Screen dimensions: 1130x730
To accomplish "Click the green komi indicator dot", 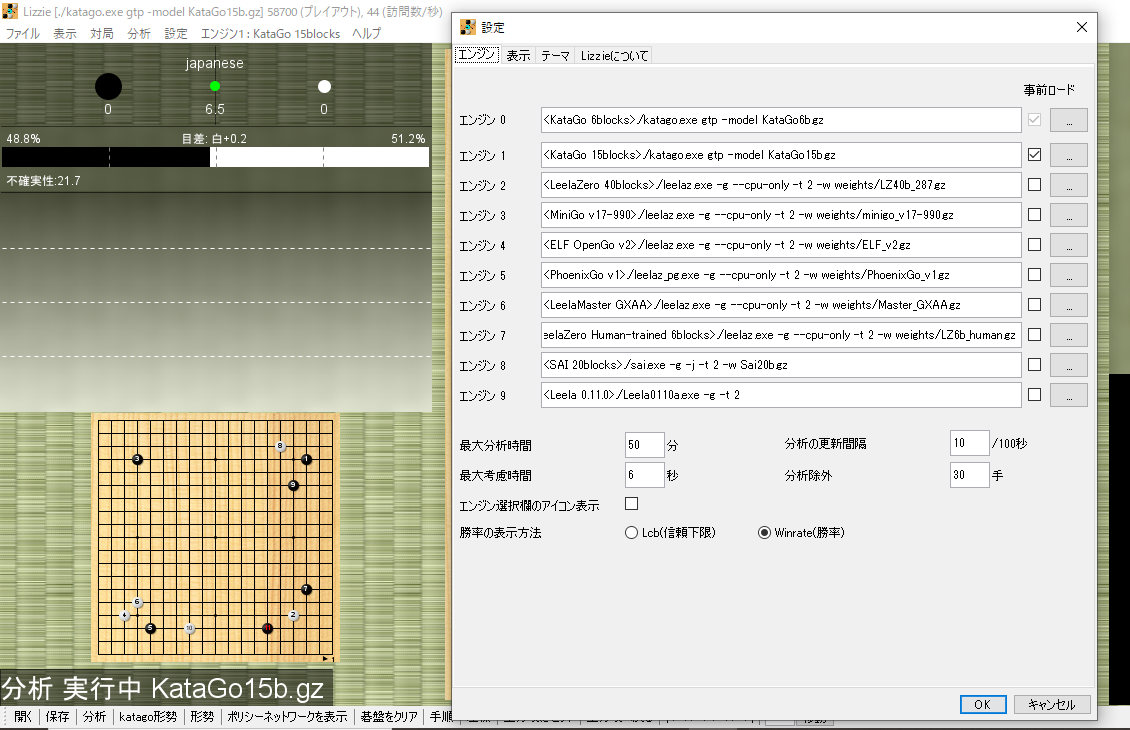I will (x=215, y=86).
